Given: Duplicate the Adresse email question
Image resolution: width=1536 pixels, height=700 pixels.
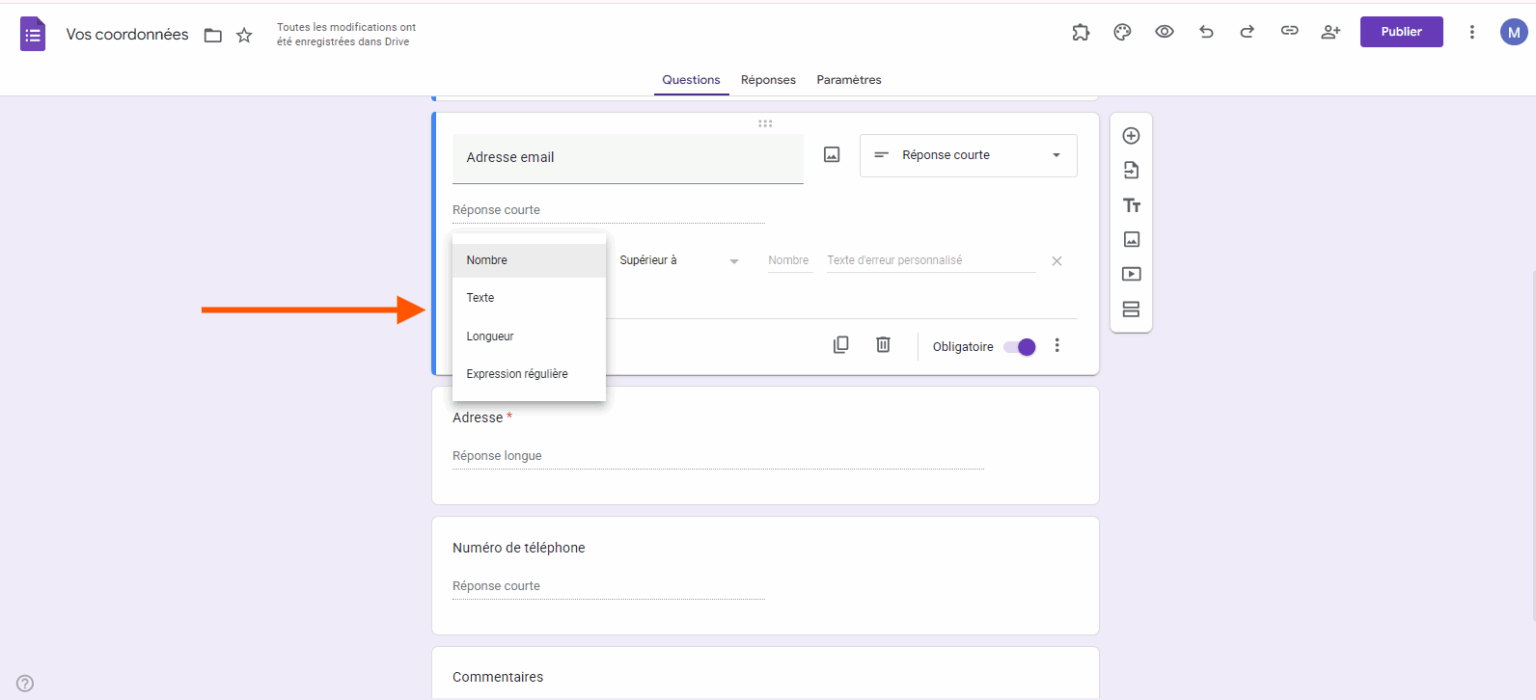Looking at the screenshot, I should 840,344.
